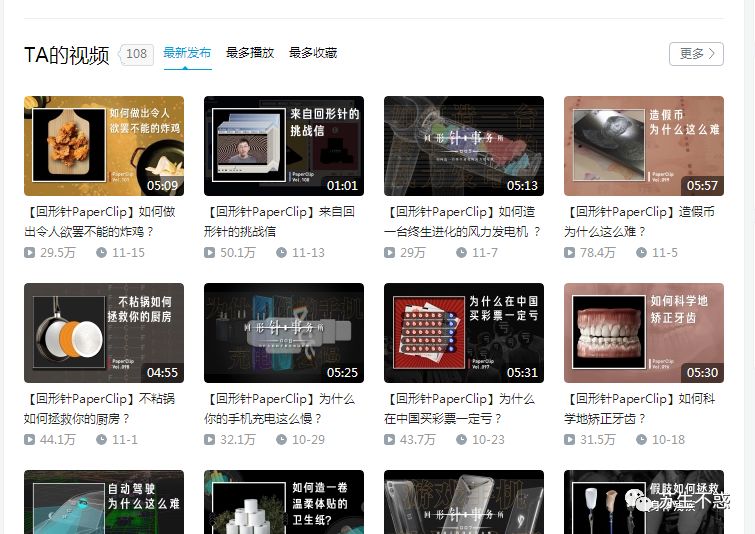The height and width of the screenshot is (534, 755).
Task: Click title 为什么你的手机充电这么慢
Action: [280, 409]
